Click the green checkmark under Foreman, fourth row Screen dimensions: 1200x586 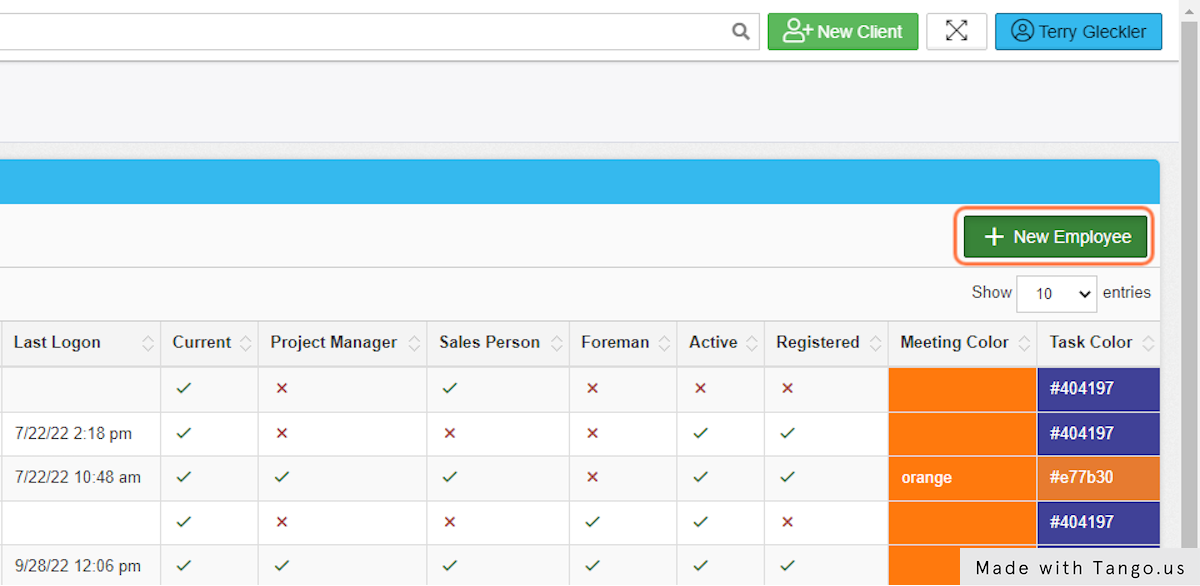coord(592,522)
